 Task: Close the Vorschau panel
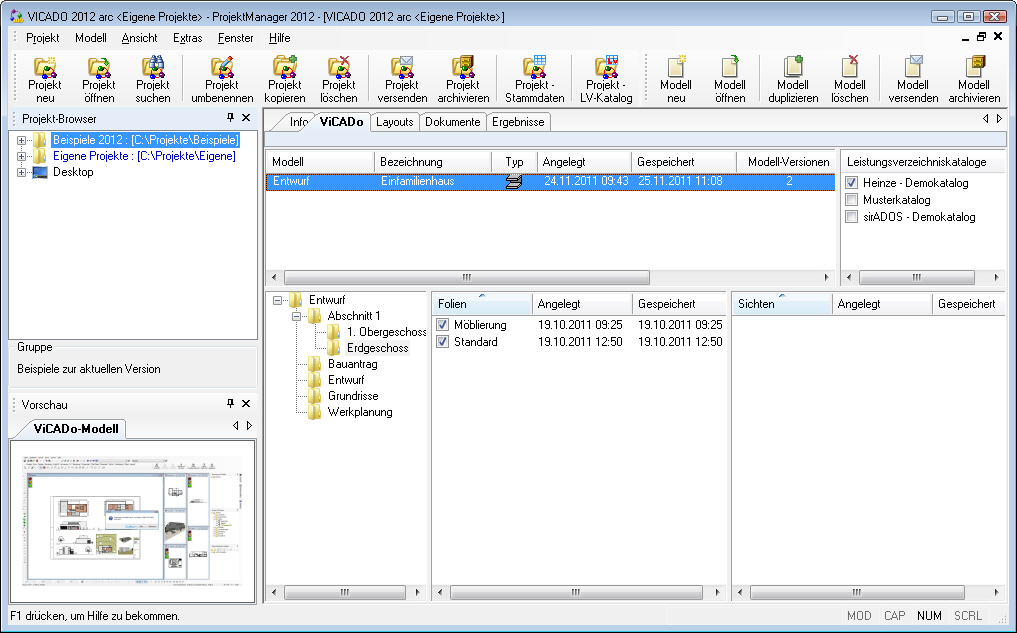coord(246,403)
